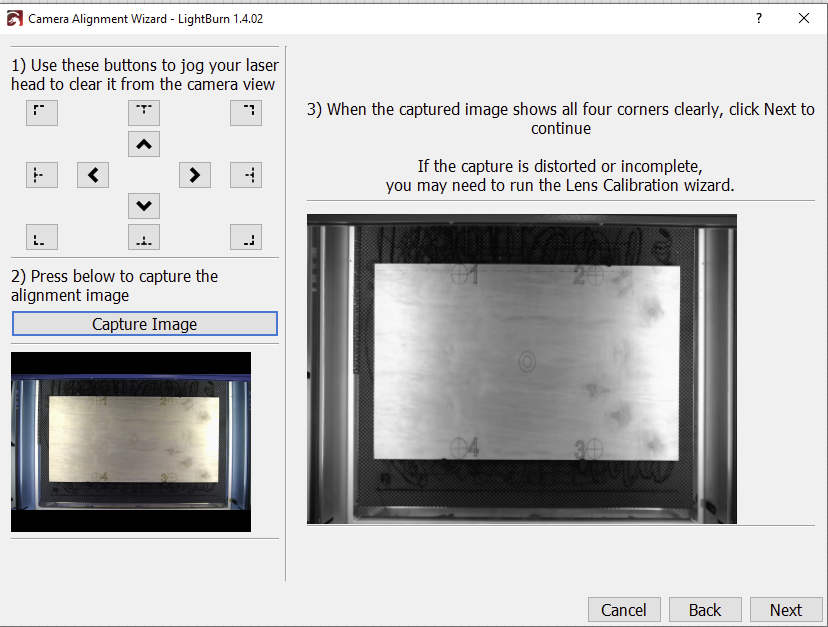Jog laser head right with arrow
Image resolution: width=828 pixels, height=627 pixels.
coord(195,175)
